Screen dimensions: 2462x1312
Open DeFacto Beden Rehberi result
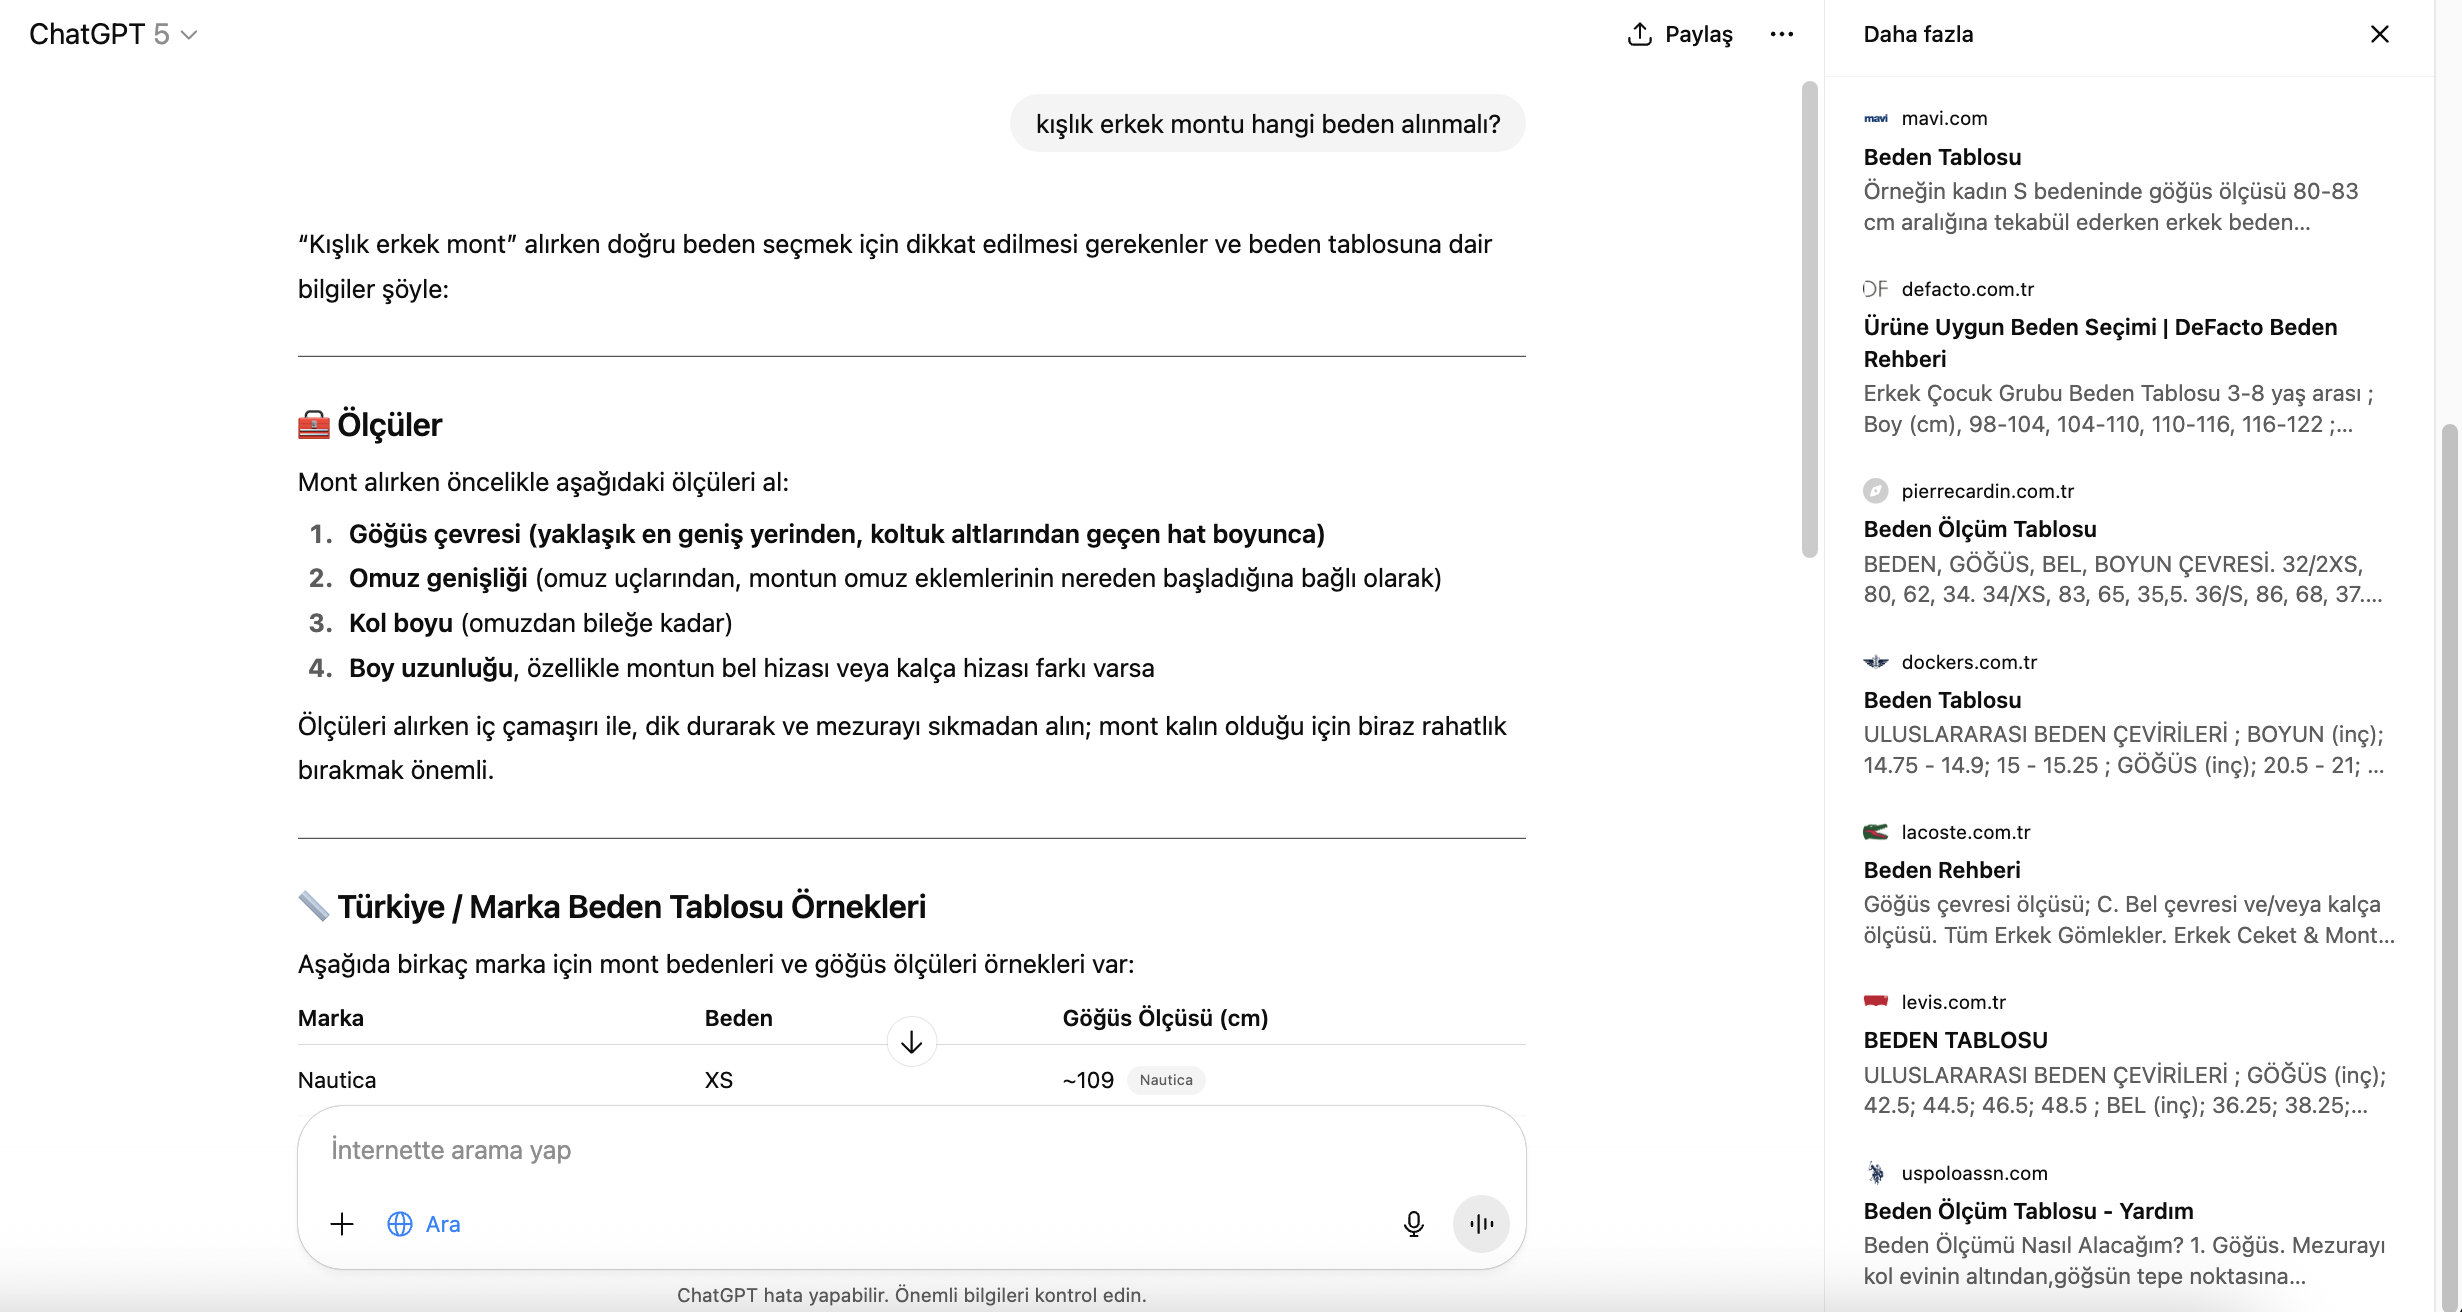(2100, 342)
